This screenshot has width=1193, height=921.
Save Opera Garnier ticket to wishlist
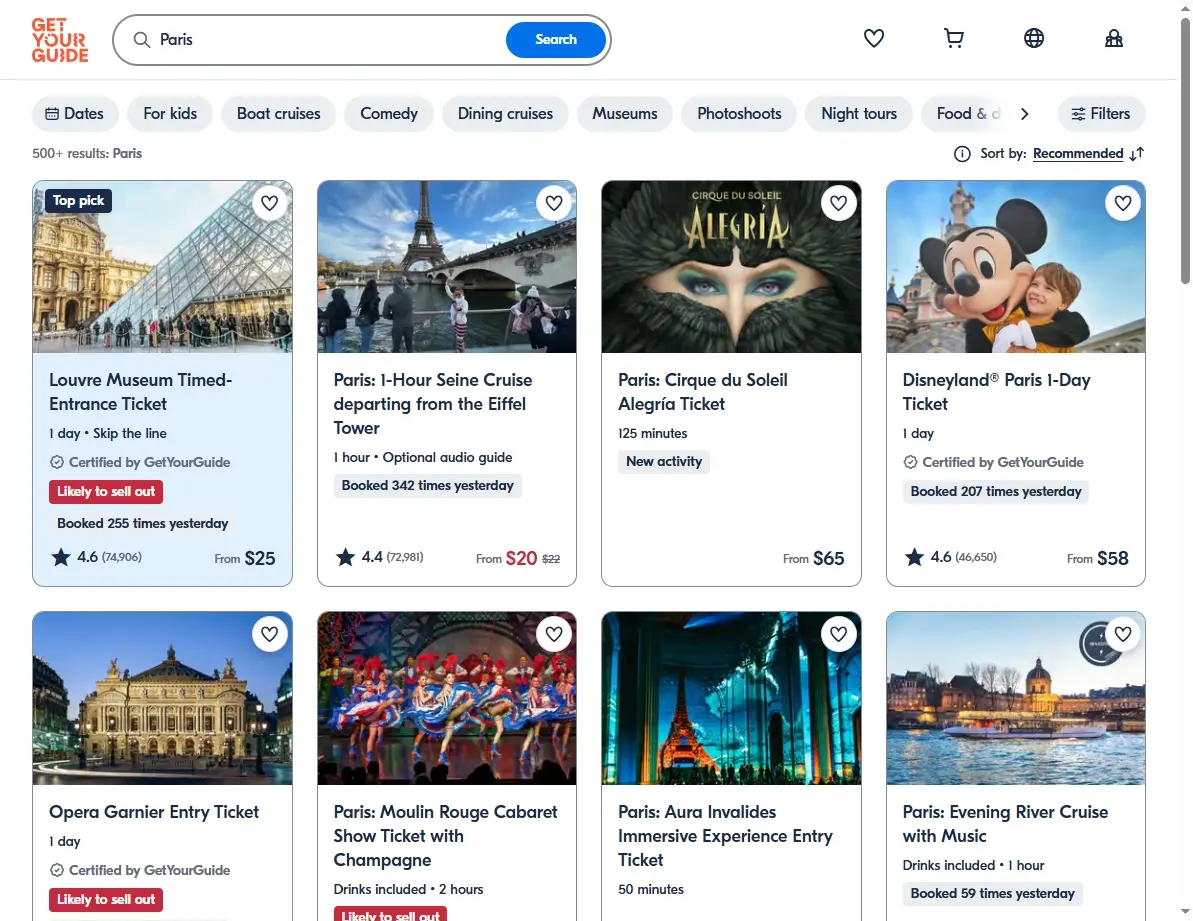[x=269, y=634]
